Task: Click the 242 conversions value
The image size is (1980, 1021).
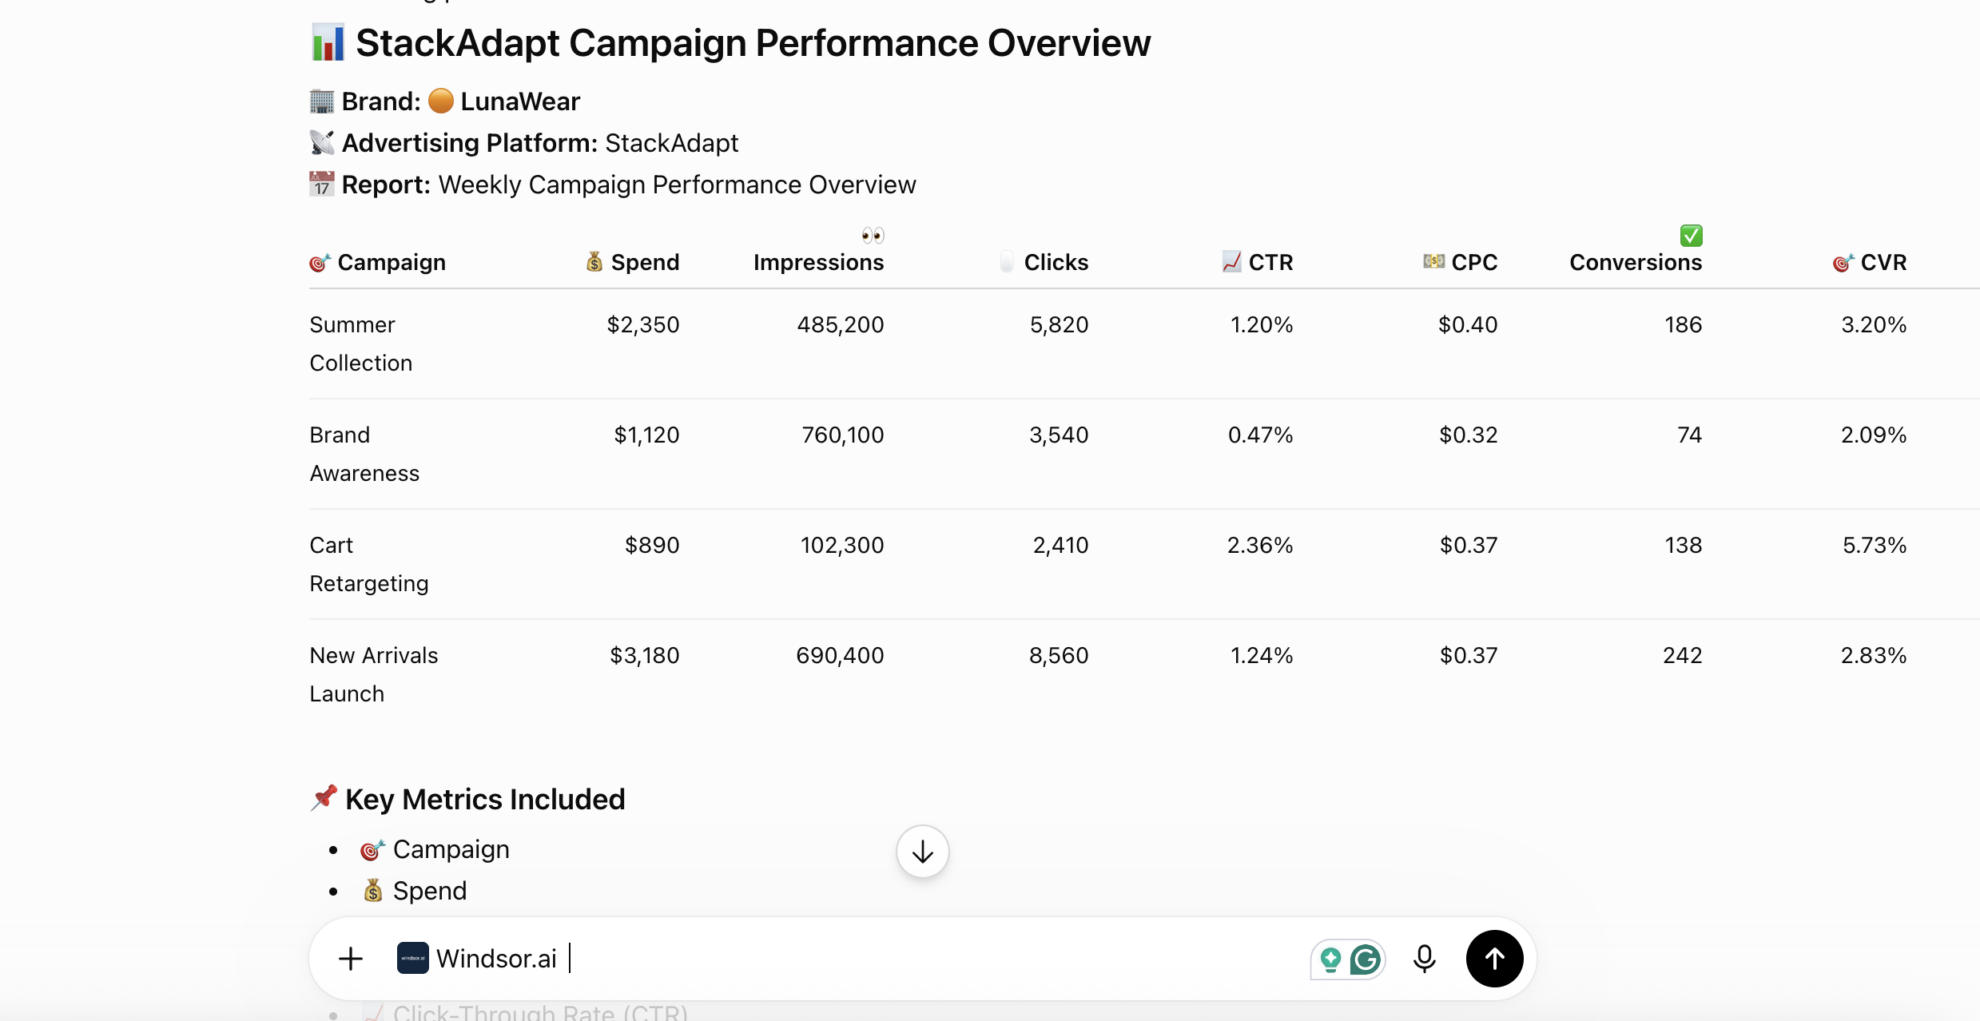Action: coord(1682,655)
